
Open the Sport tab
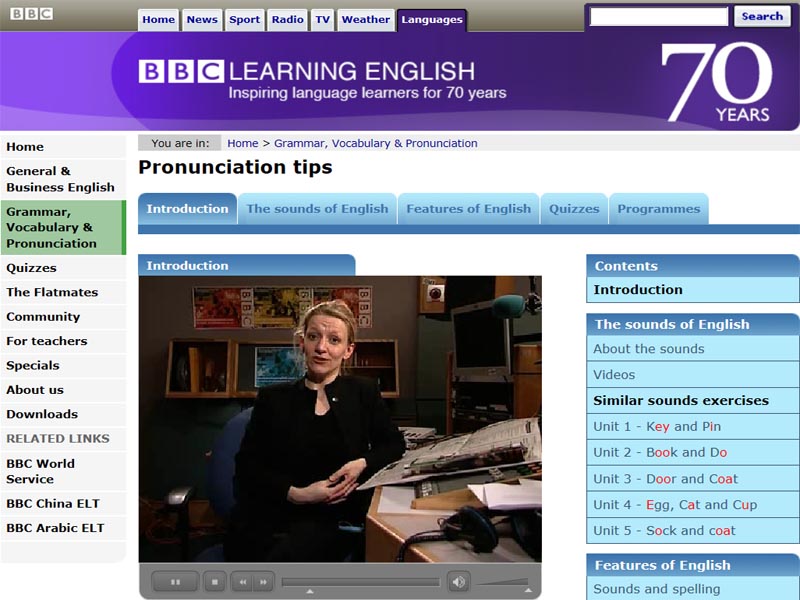pos(244,20)
